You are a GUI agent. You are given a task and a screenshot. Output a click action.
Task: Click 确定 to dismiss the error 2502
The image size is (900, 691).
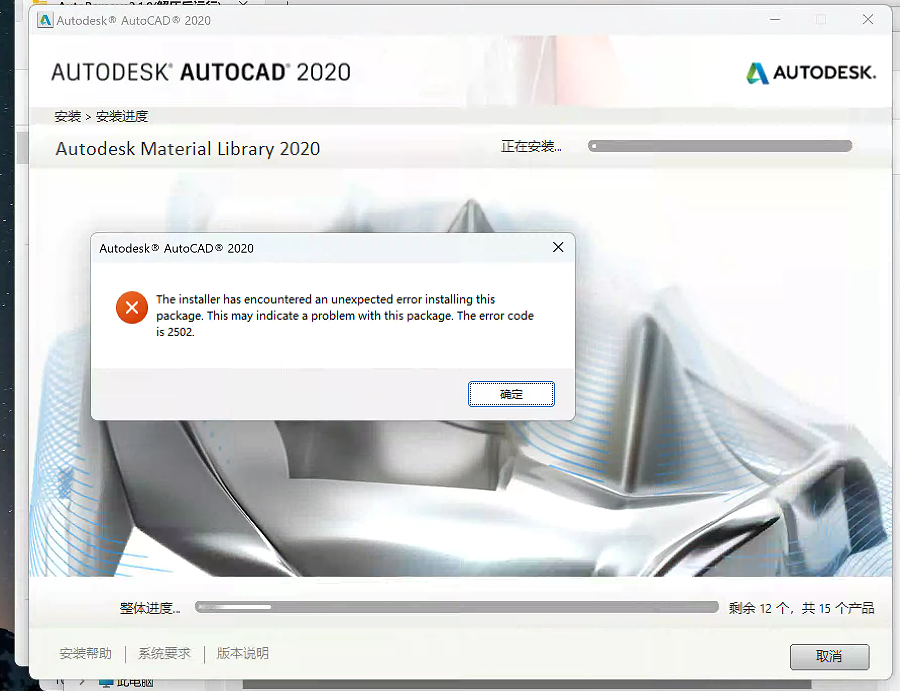[x=511, y=394]
